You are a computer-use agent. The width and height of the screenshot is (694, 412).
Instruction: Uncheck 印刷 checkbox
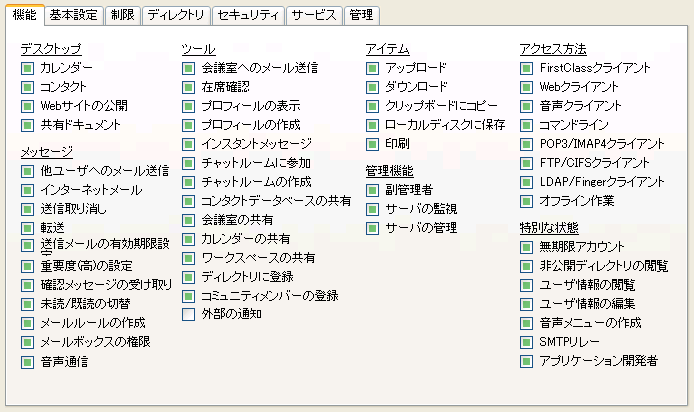(x=372, y=144)
